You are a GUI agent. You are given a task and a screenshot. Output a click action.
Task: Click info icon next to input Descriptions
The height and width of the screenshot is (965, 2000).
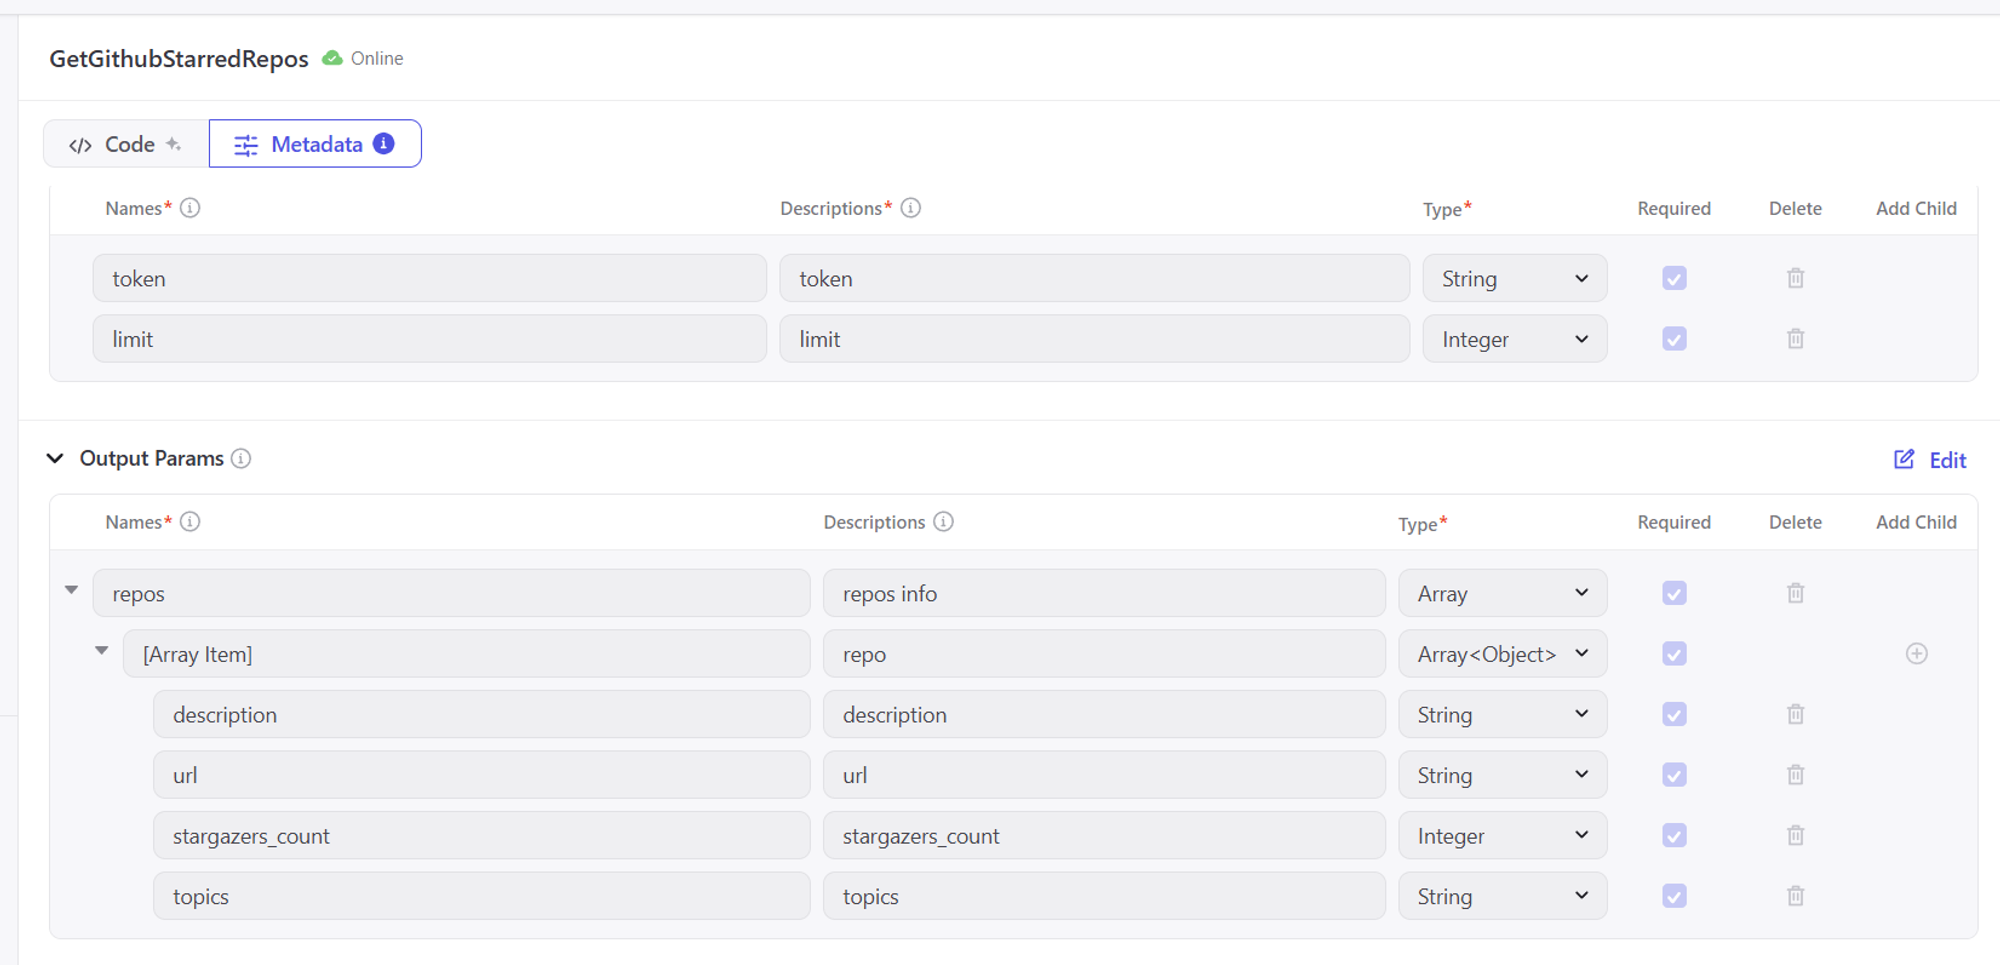point(910,208)
